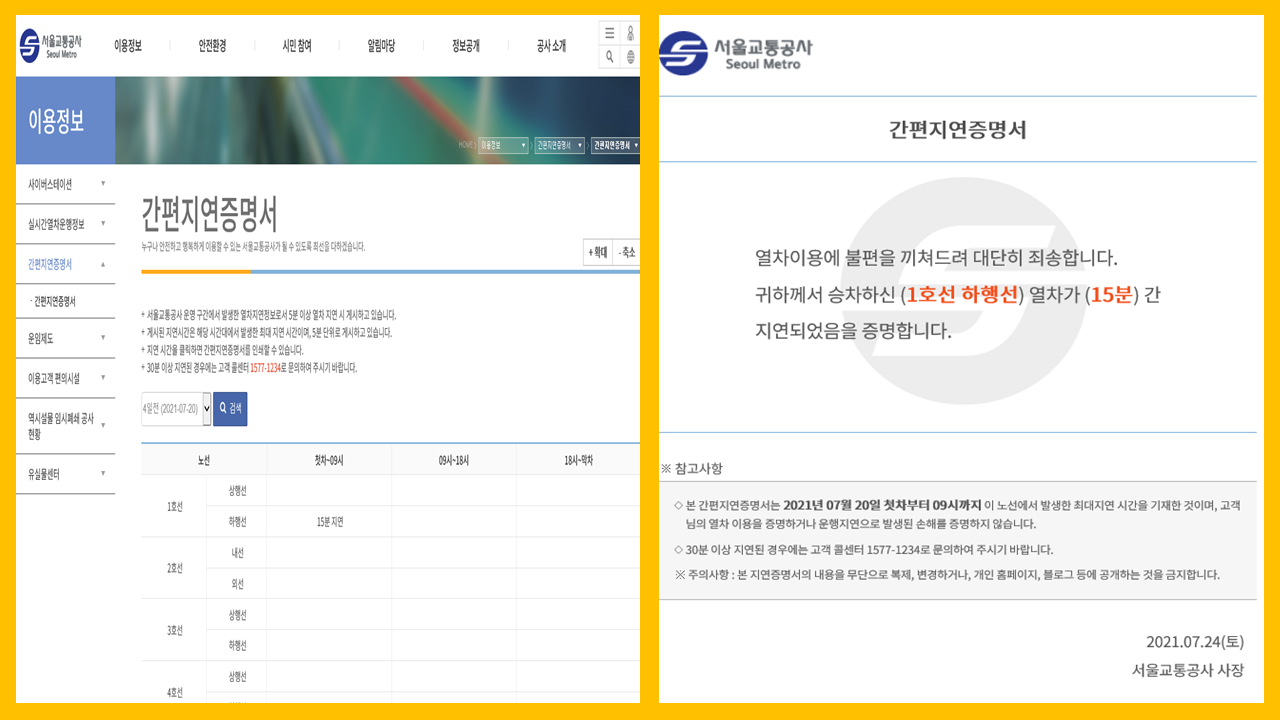Click the 09시~18시 column header
The image size is (1280, 720).
[x=454, y=460]
